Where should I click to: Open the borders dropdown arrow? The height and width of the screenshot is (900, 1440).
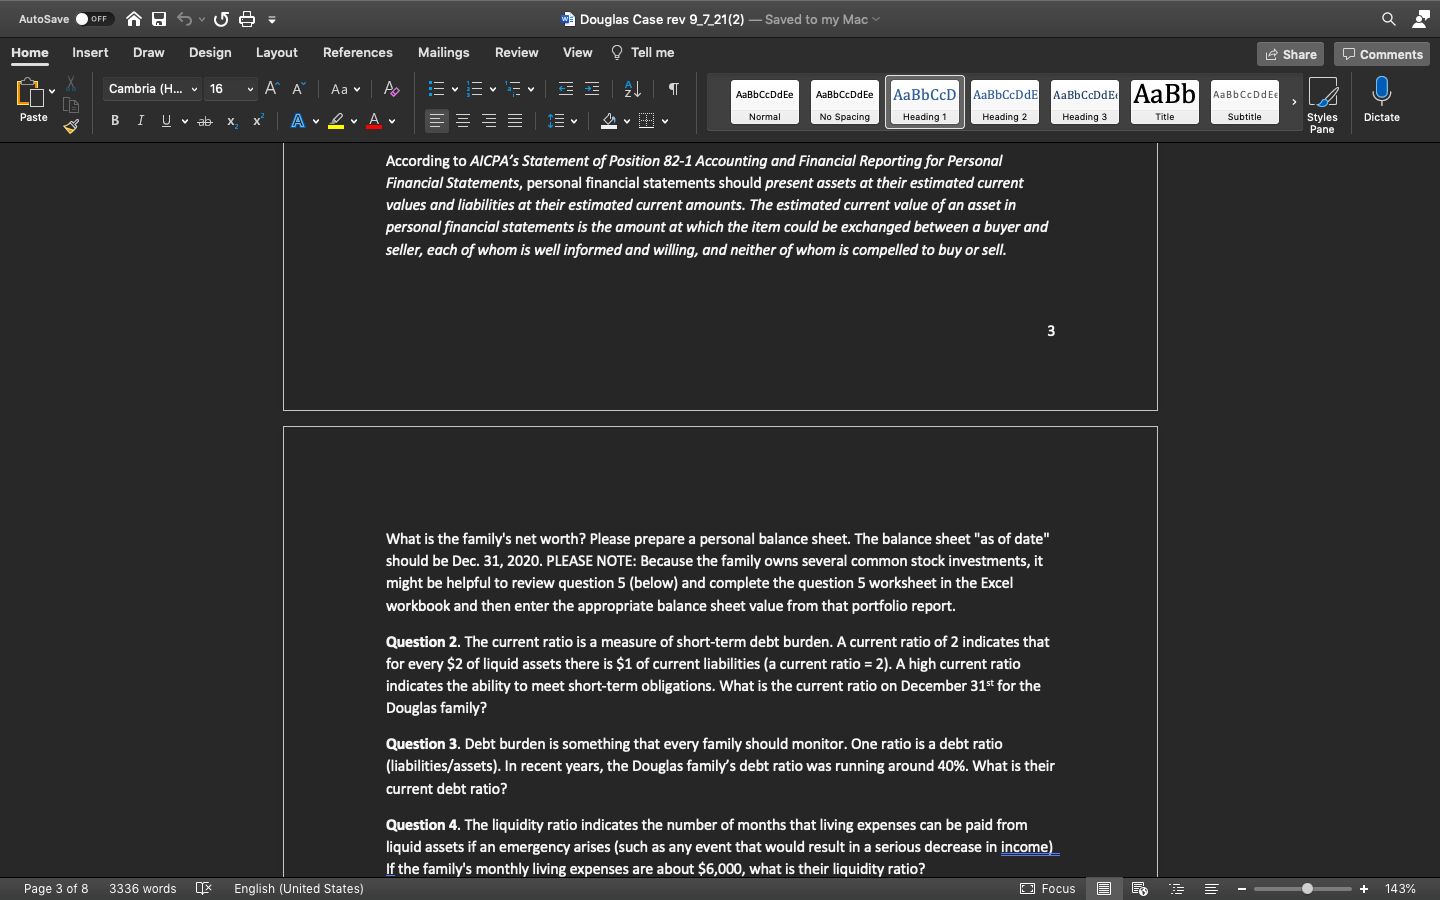(x=665, y=121)
